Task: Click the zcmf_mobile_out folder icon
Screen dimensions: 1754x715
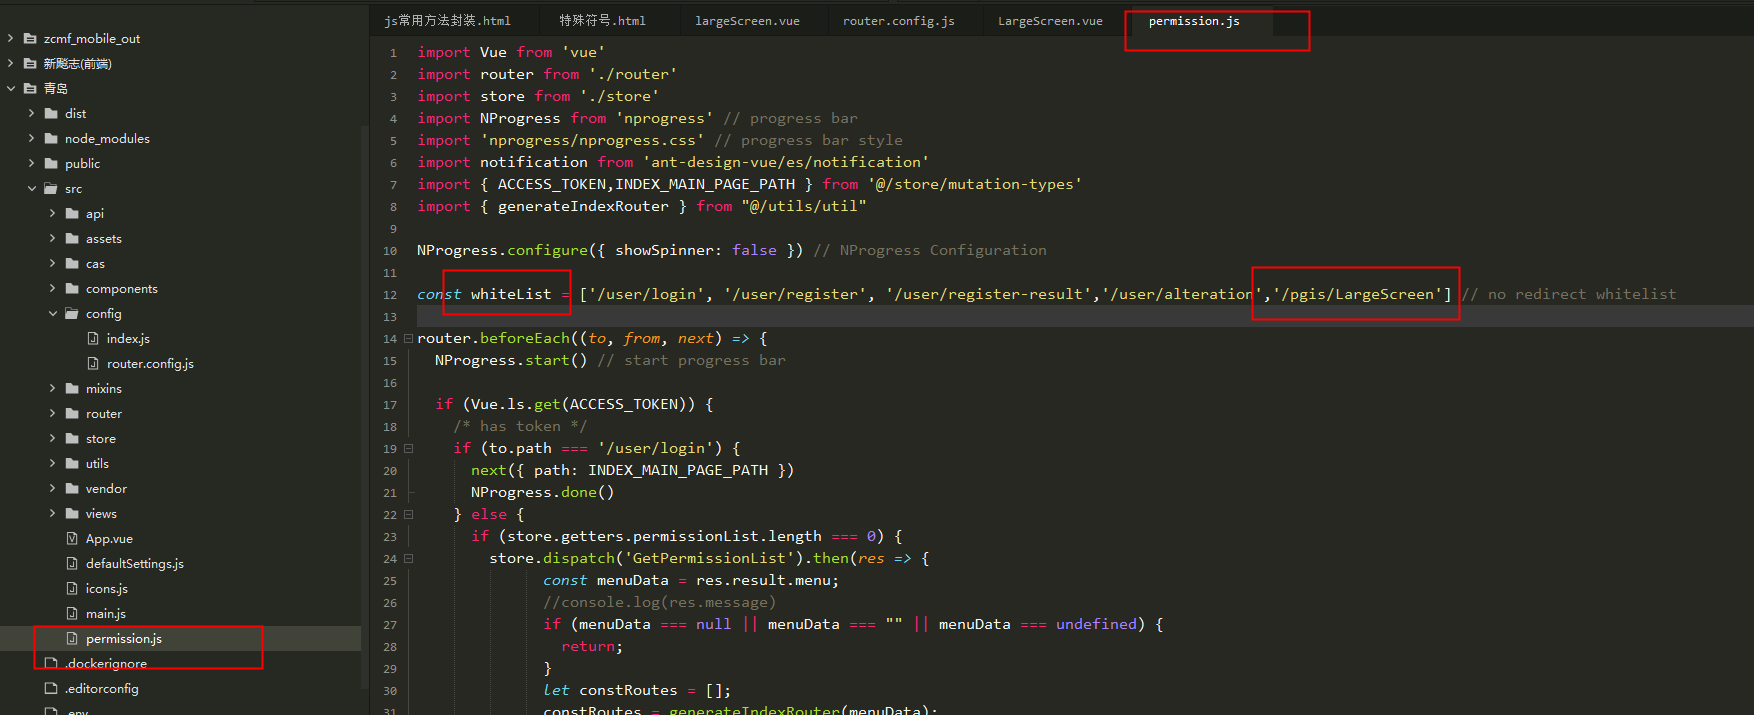Action: click(30, 38)
